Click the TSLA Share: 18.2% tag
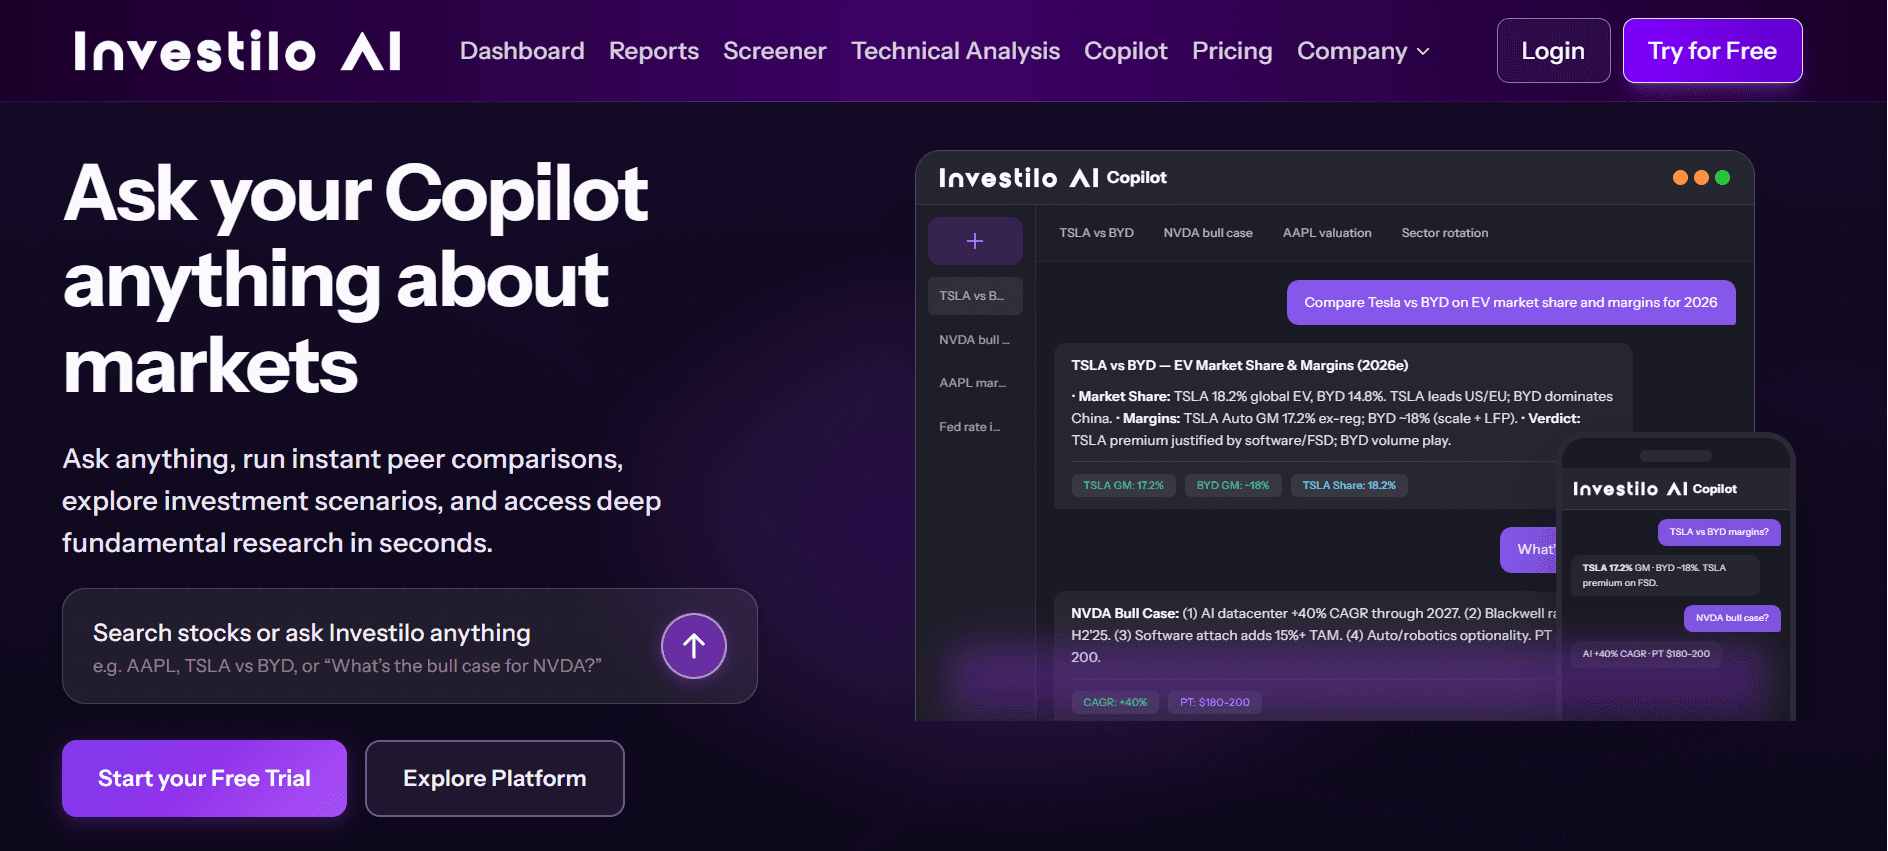The height and width of the screenshot is (851, 1888). (x=1349, y=486)
